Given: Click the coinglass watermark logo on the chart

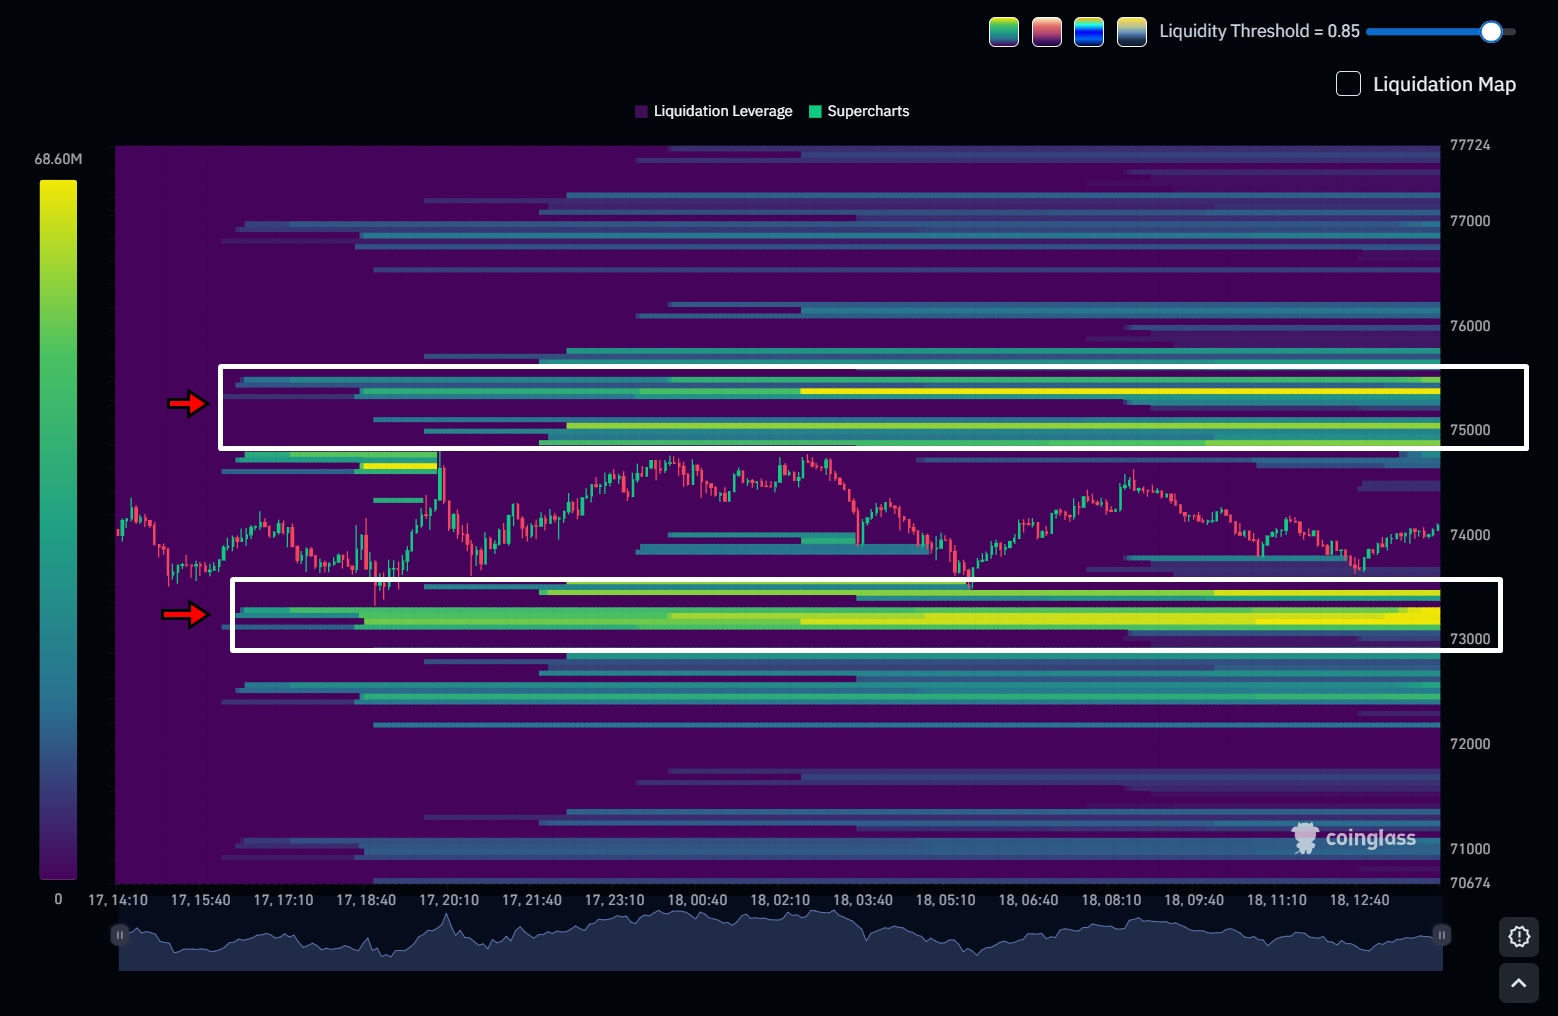Looking at the screenshot, I should pyautogui.click(x=1304, y=837).
